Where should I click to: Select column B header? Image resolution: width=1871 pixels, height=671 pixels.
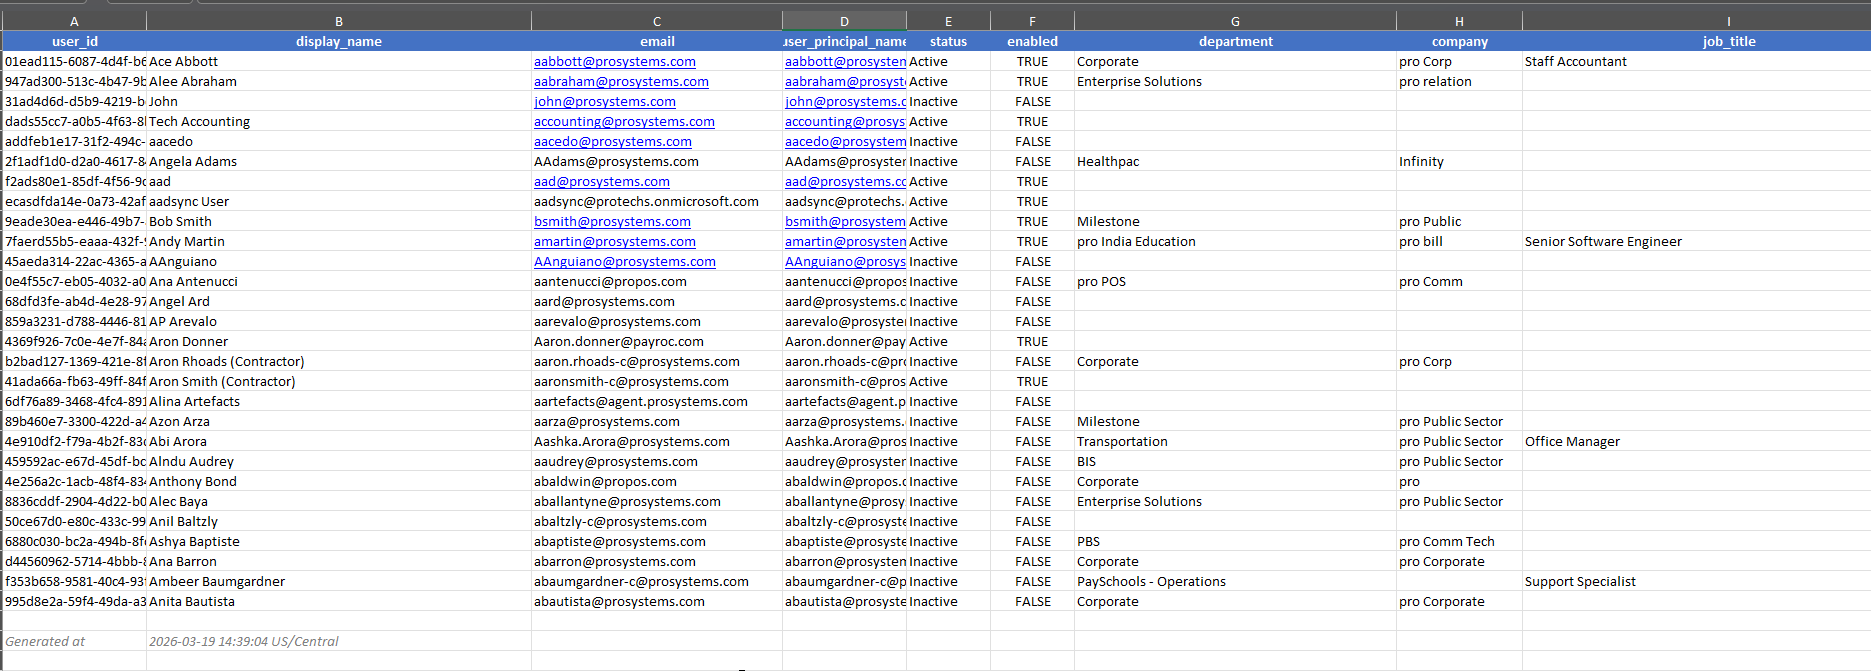[339, 21]
